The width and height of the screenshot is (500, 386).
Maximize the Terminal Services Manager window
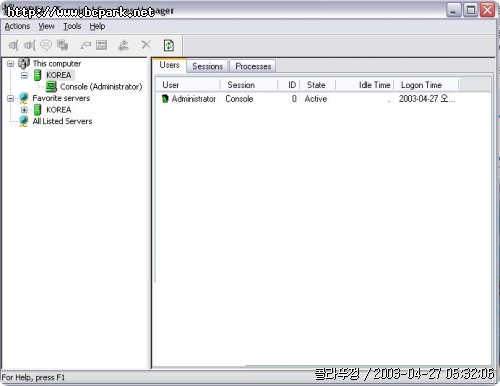pyautogui.click(x=471, y=10)
